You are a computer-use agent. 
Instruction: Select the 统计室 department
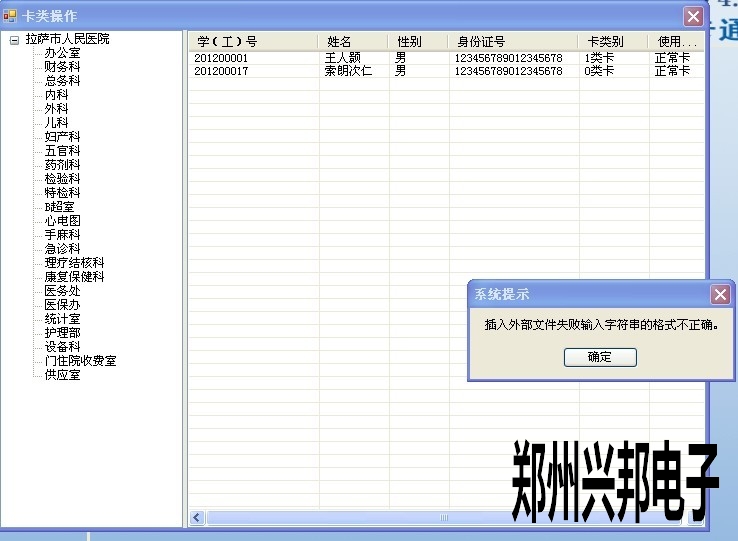pos(63,319)
